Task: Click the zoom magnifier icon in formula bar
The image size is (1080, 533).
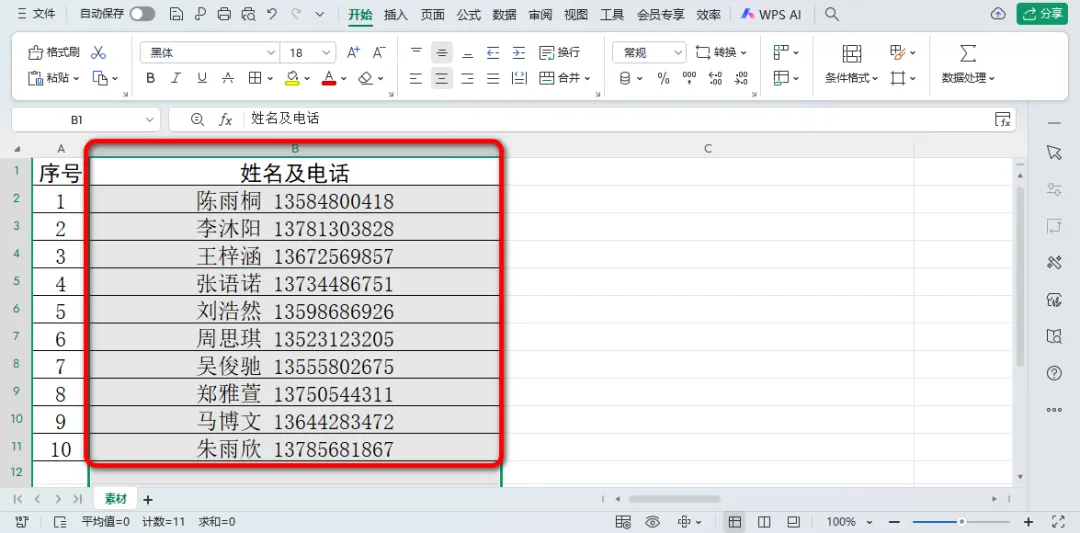Action: point(198,120)
